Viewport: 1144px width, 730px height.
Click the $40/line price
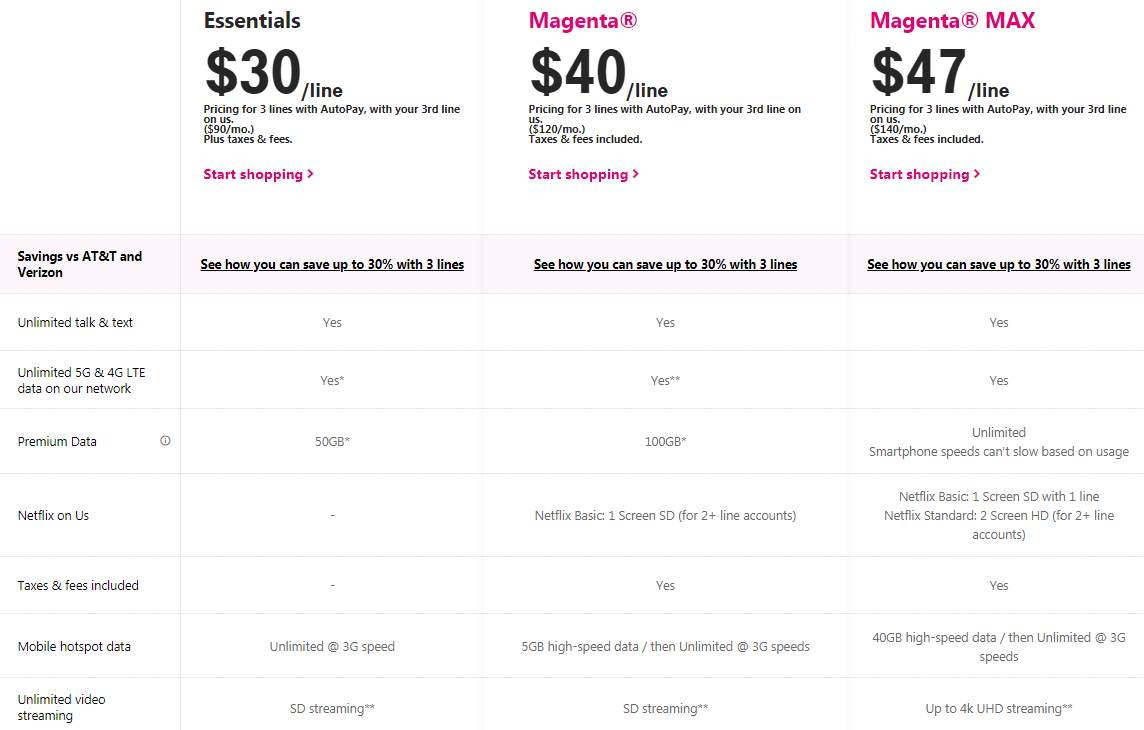pyautogui.click(x=597, y=75)
